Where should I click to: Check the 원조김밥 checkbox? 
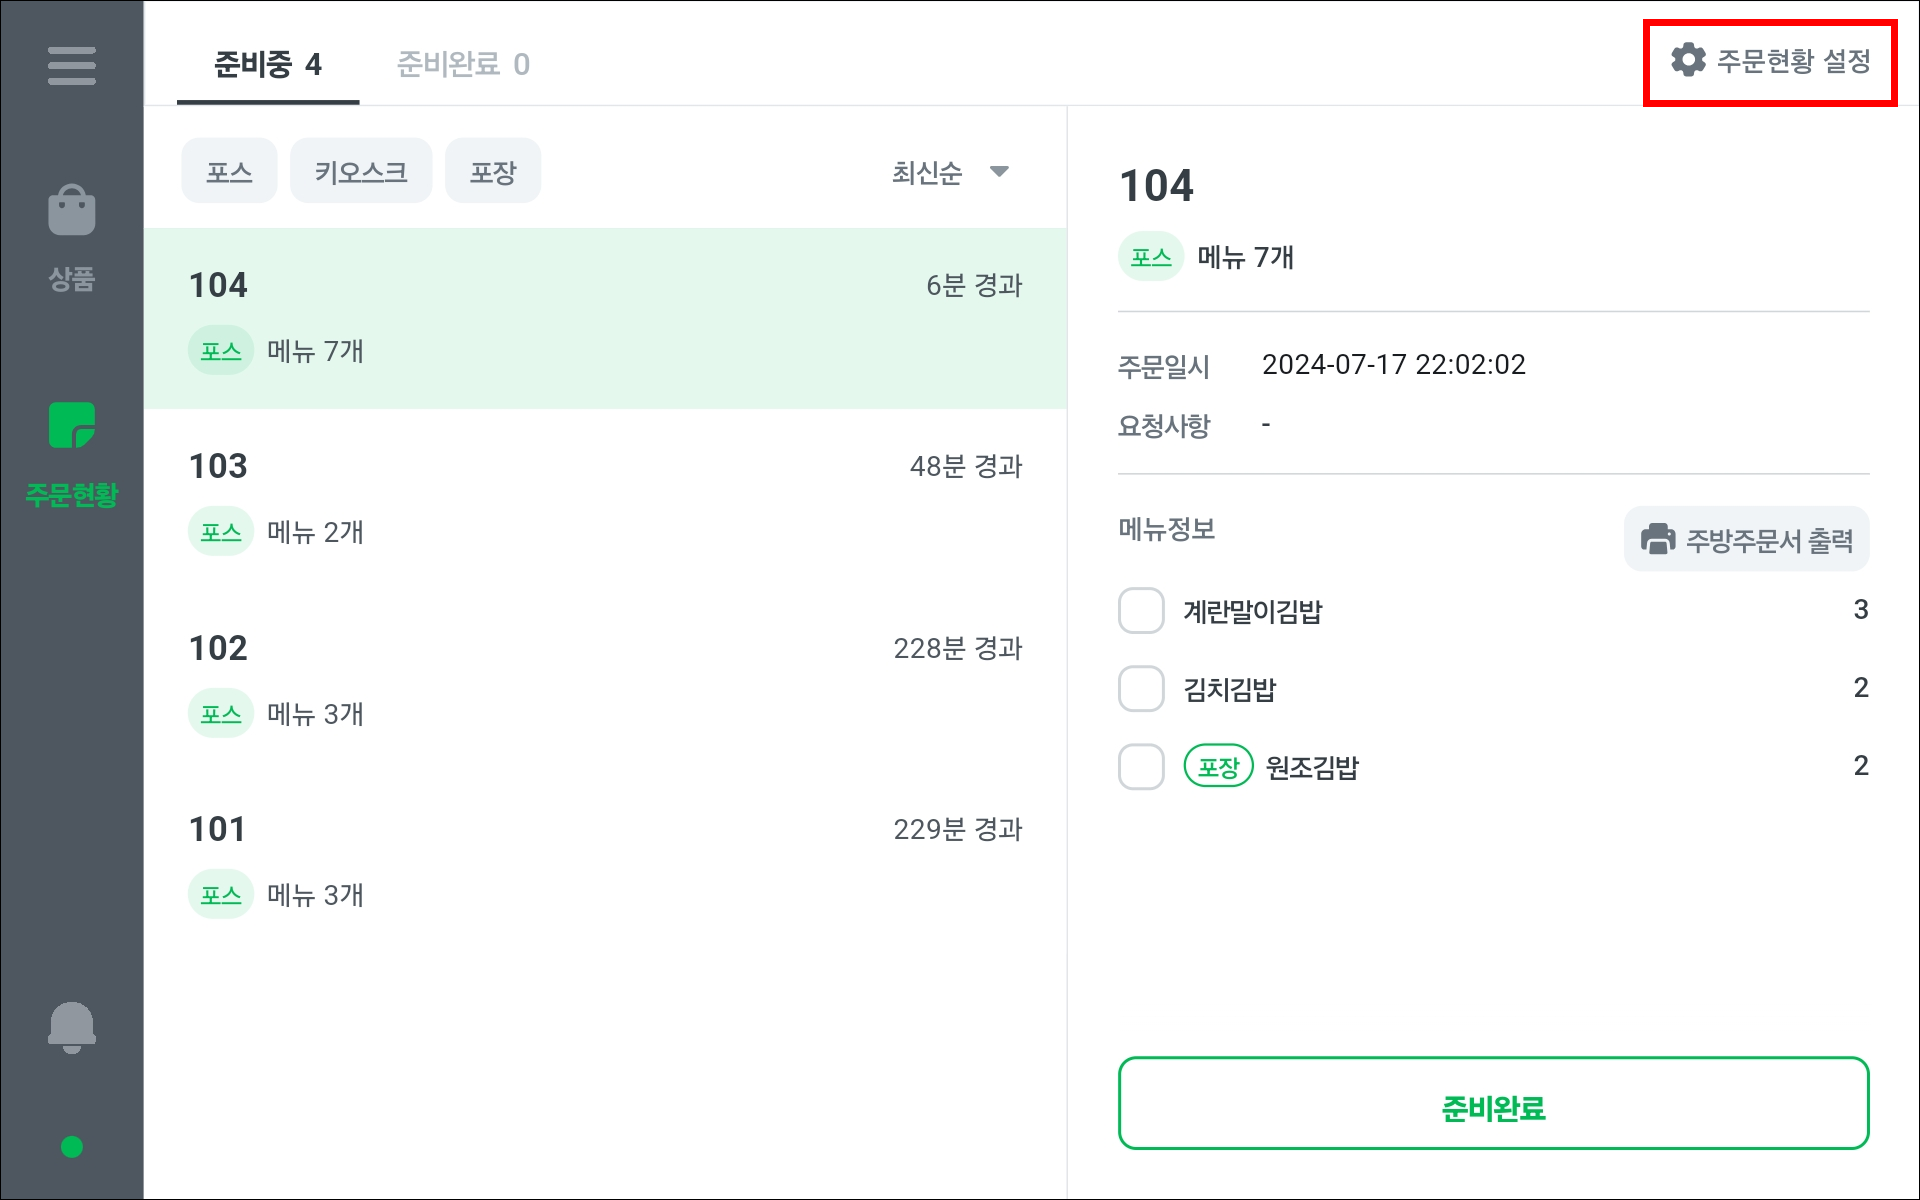point(1141,767)
